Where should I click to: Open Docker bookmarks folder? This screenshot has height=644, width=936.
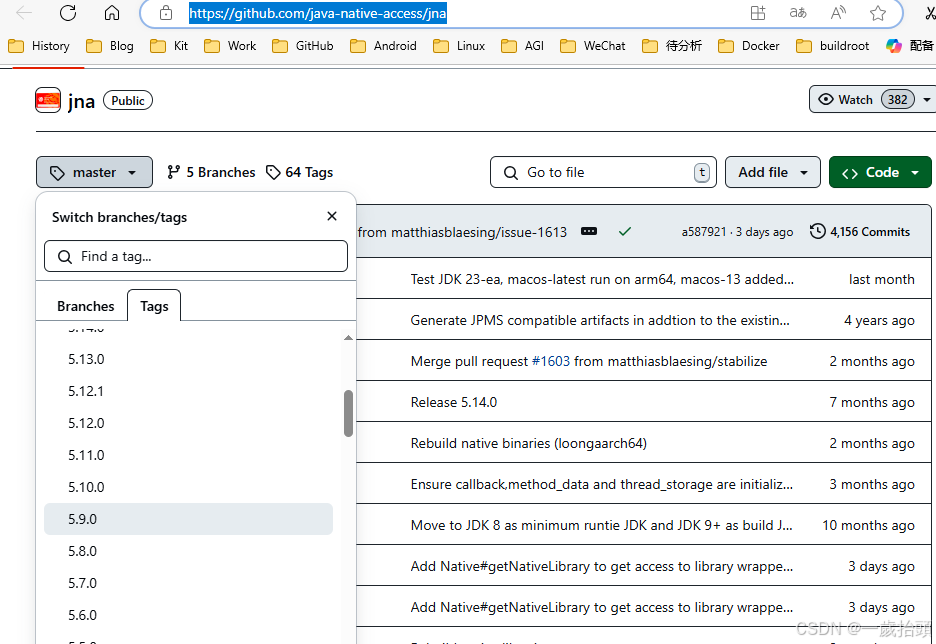coord(749,46)
